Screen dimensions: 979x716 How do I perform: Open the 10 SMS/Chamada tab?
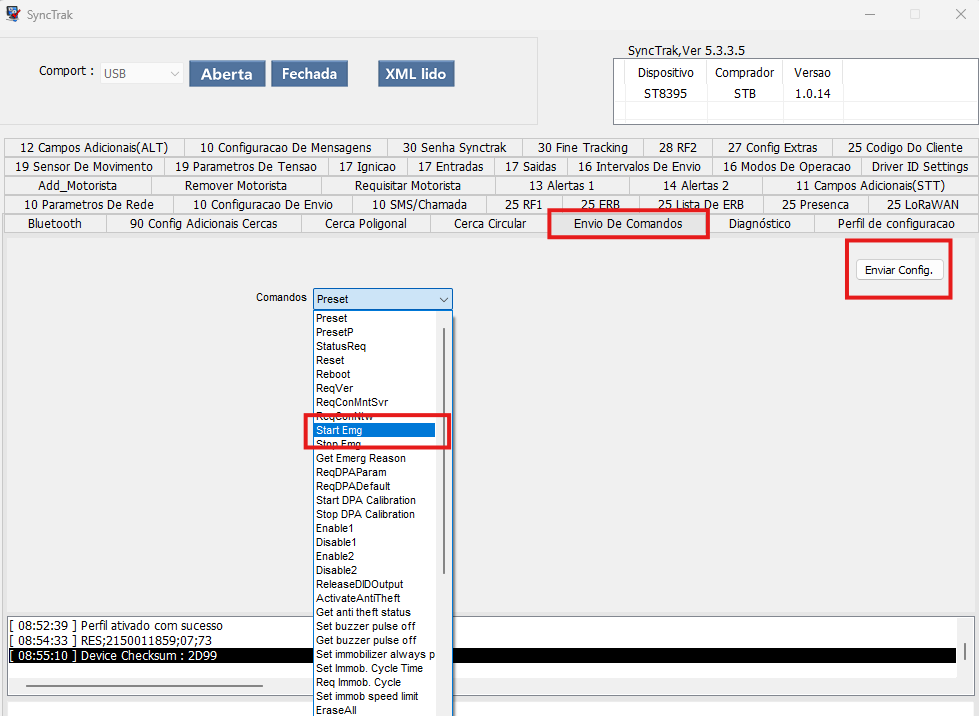pos(420,205)
